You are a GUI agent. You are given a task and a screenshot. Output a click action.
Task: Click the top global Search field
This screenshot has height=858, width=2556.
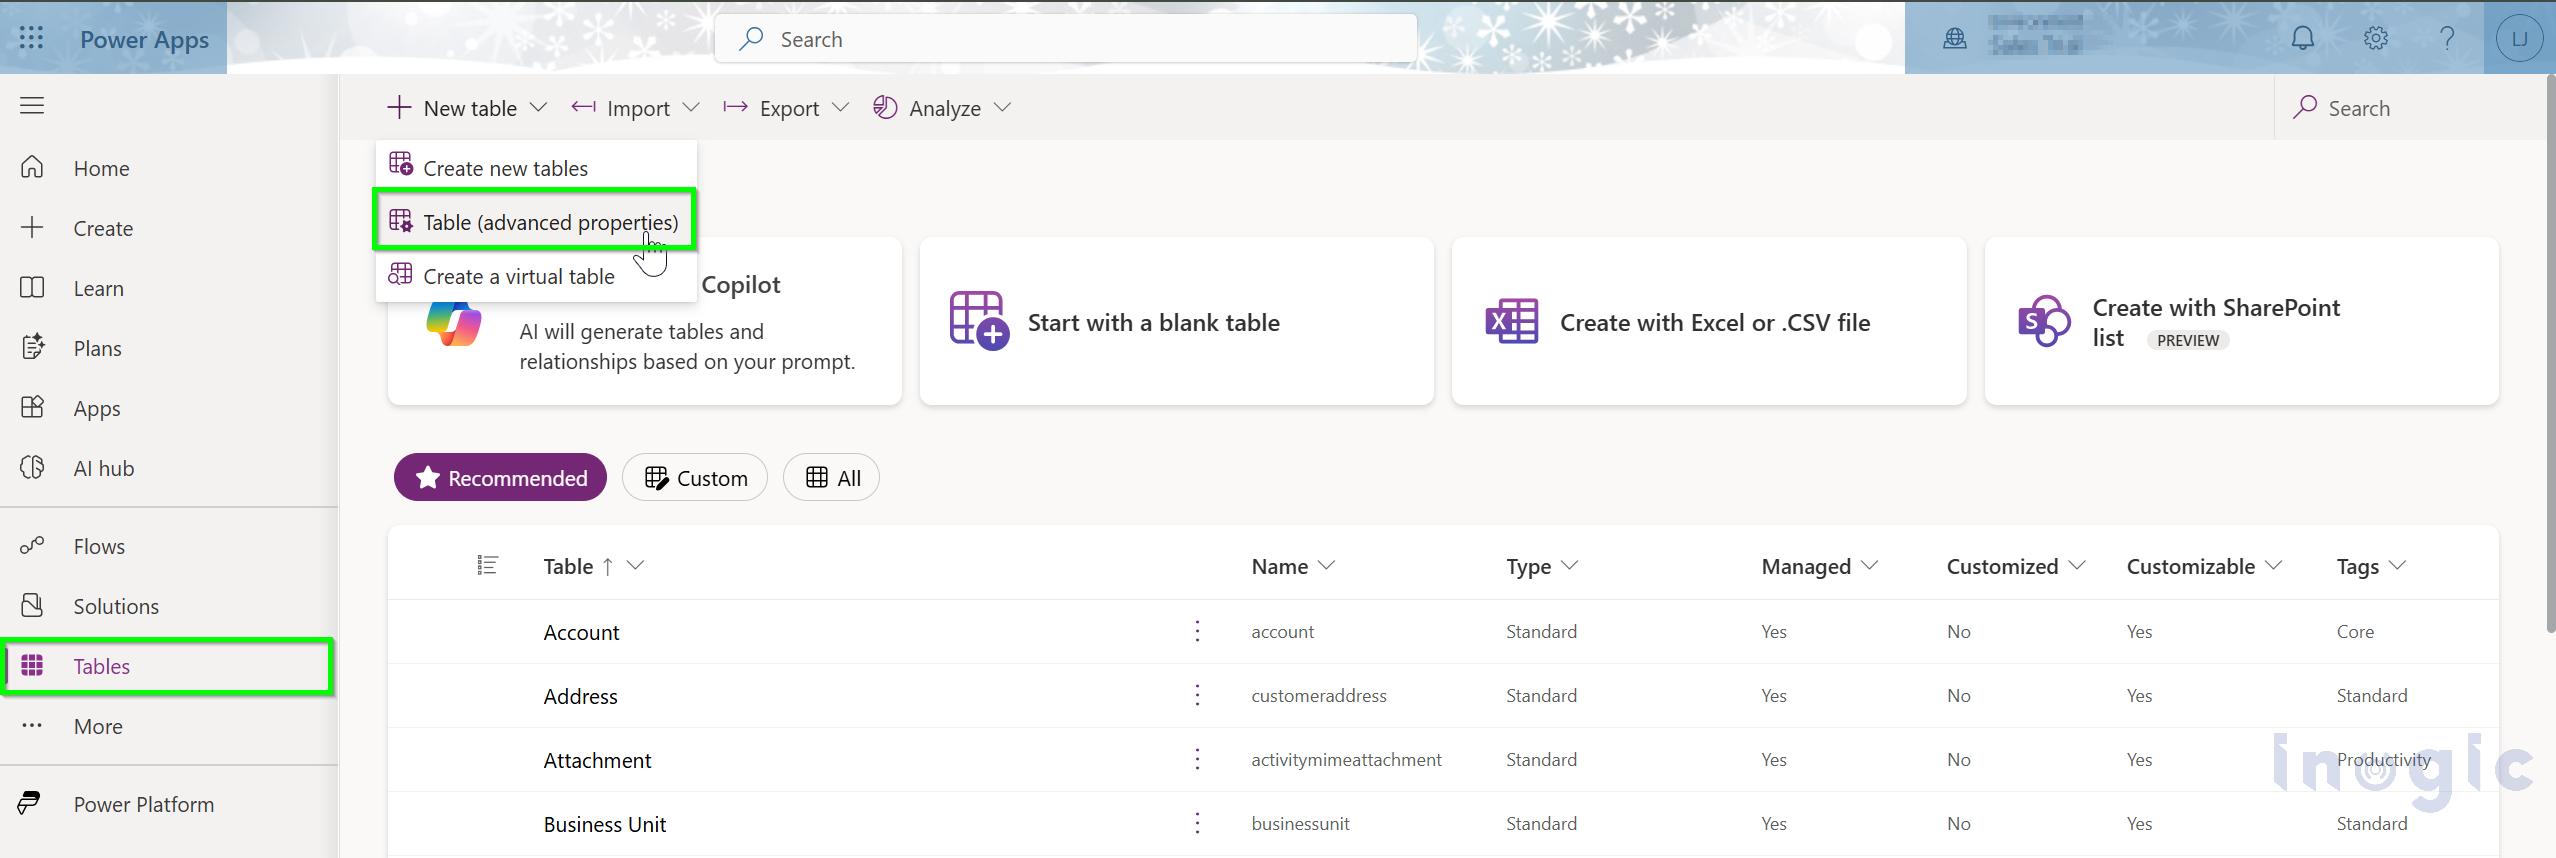click(1066, 39)
